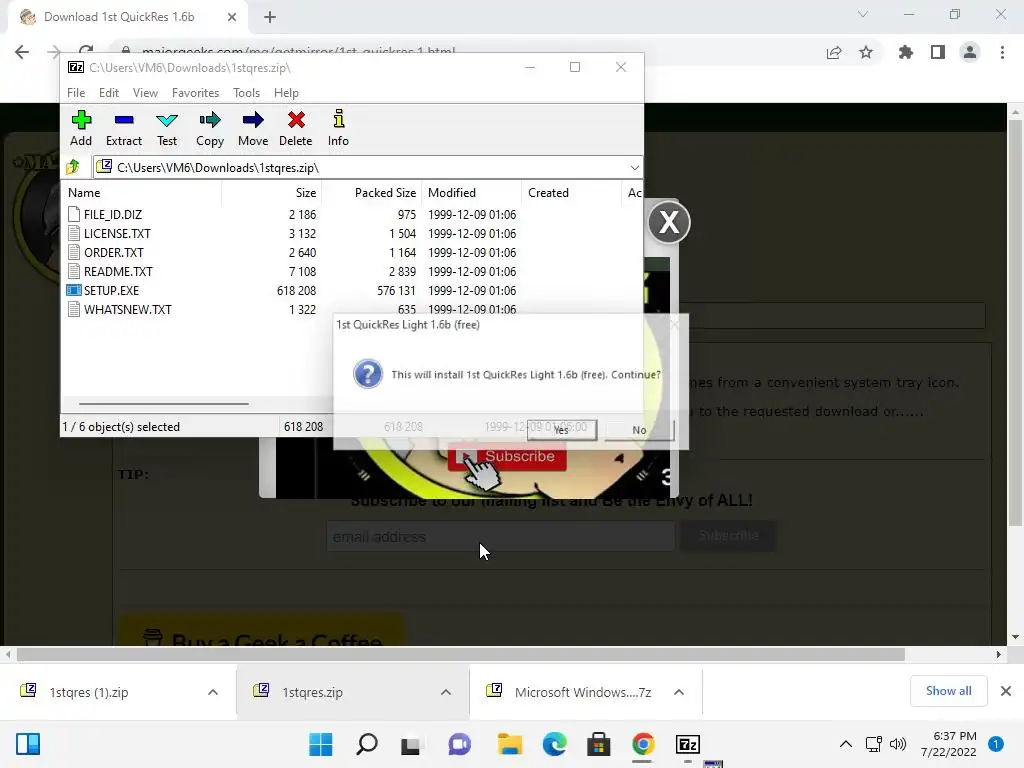Click the Extract toolbar icon
The image size is (1024, 768).
point(123,128)
